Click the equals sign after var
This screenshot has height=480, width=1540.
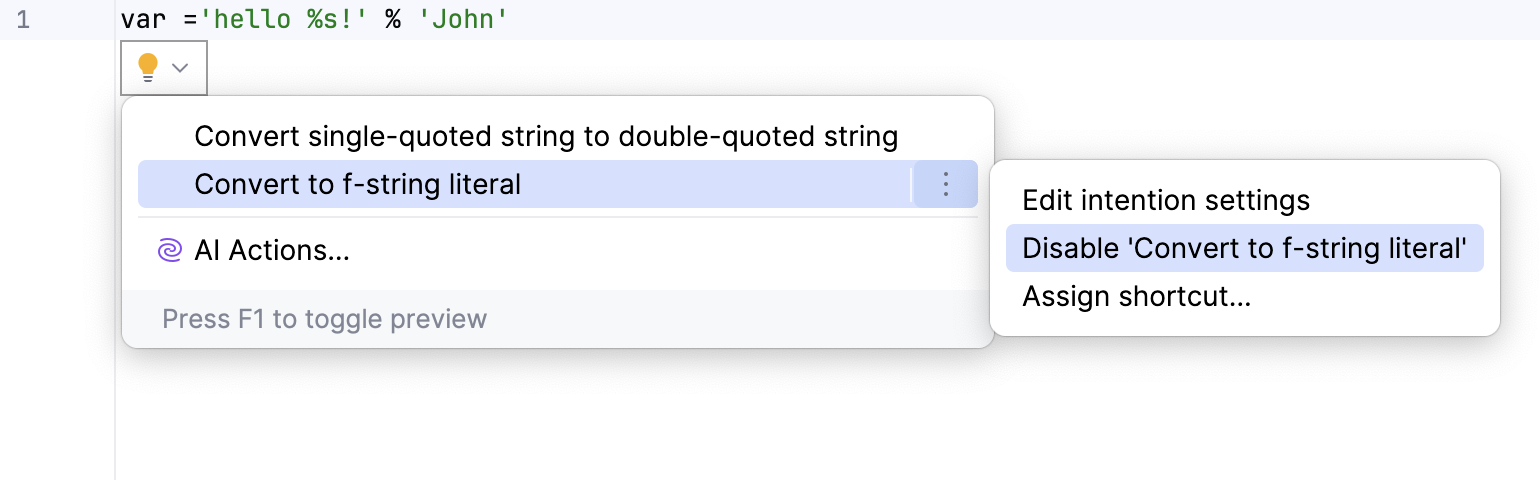(x=190, y=19)
